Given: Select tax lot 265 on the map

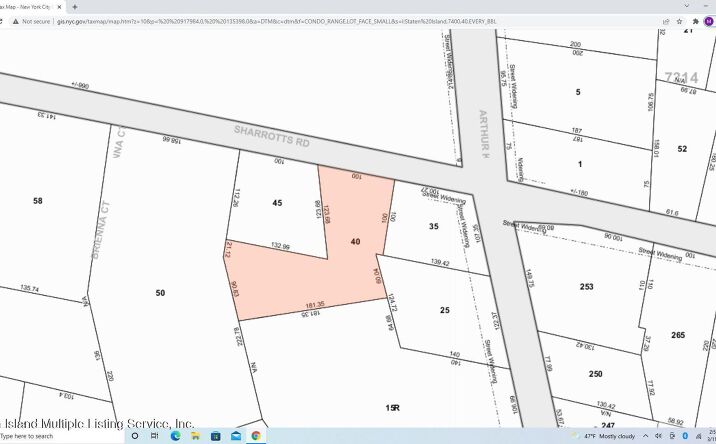Looking at the screenshot, I should tap(678, 335).
